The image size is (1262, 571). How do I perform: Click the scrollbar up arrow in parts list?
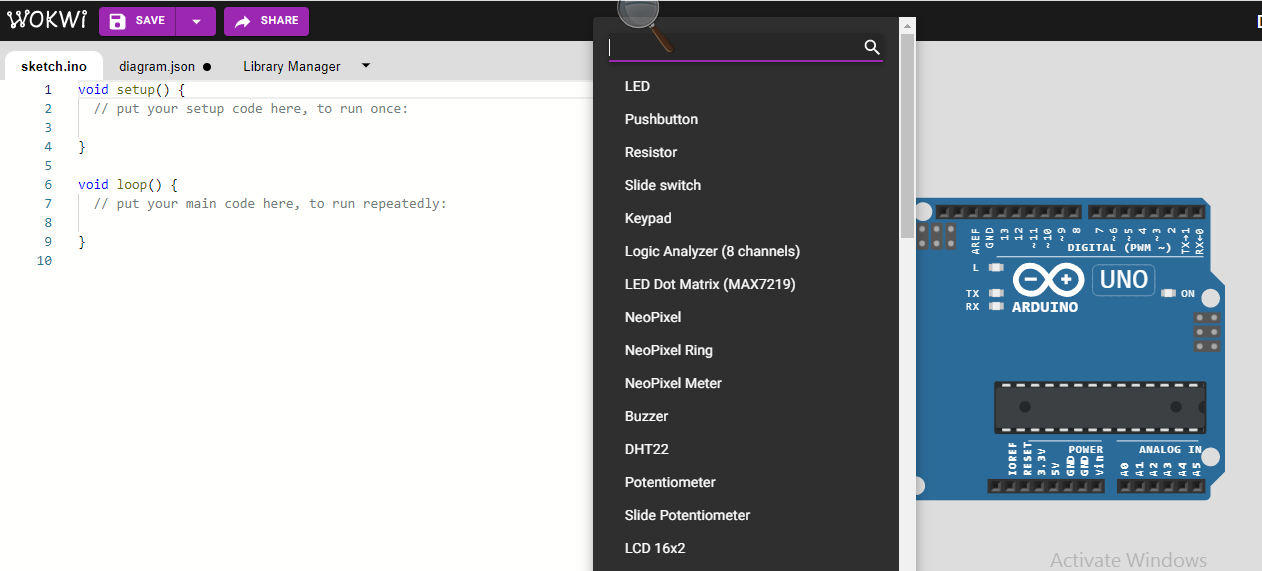click(908, 25)
